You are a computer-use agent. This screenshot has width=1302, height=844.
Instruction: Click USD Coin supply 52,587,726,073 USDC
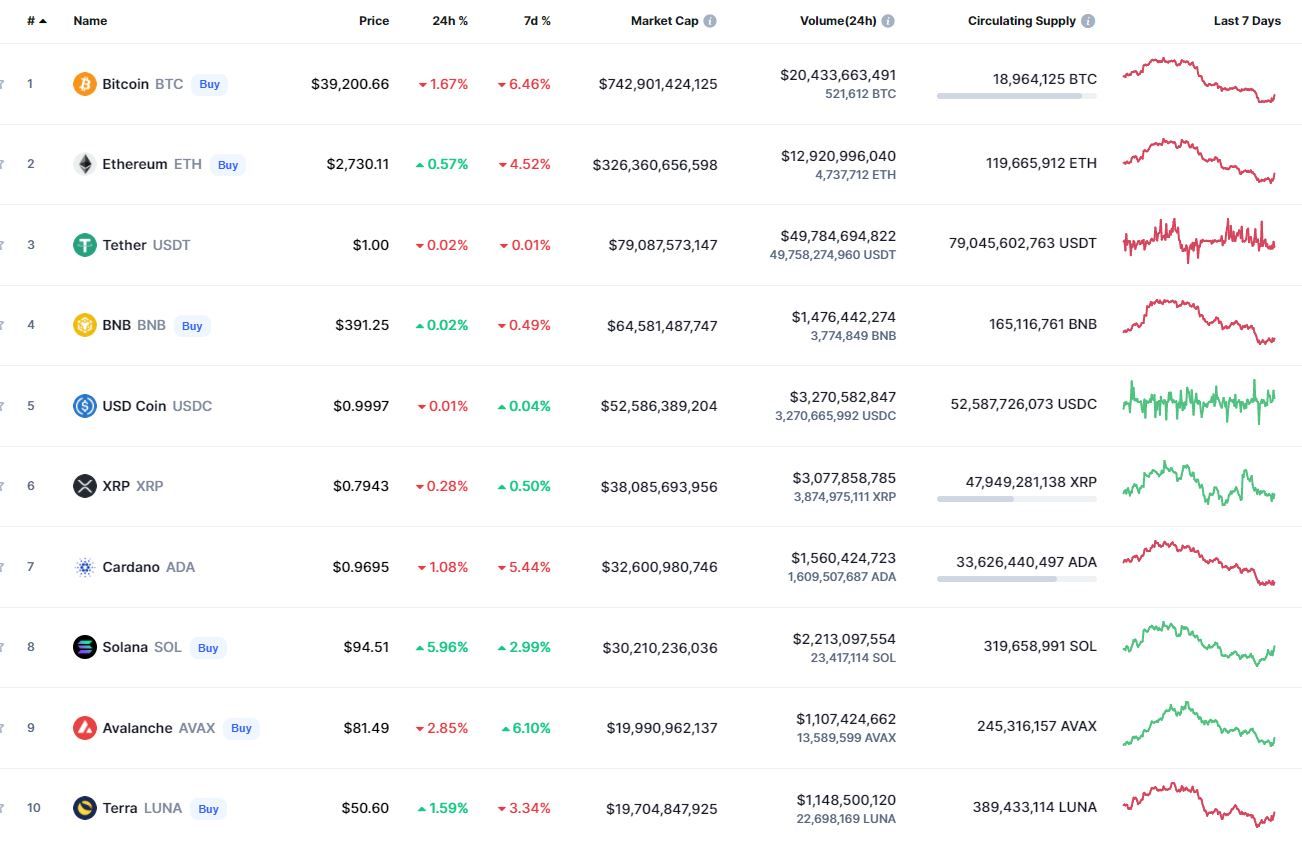point(1023,404)
